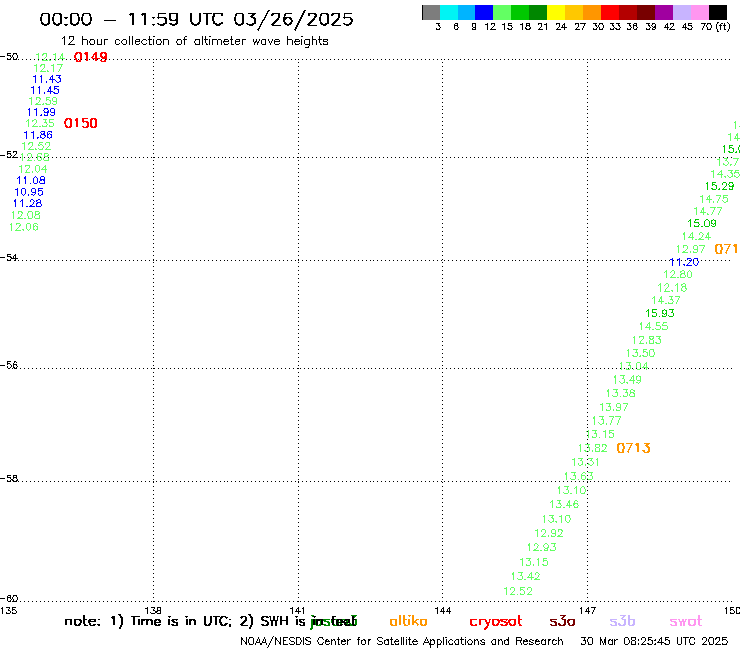Click the longitude axis label 144
Image resolution: width=740 pixels, height=650 pixels.
442,610
